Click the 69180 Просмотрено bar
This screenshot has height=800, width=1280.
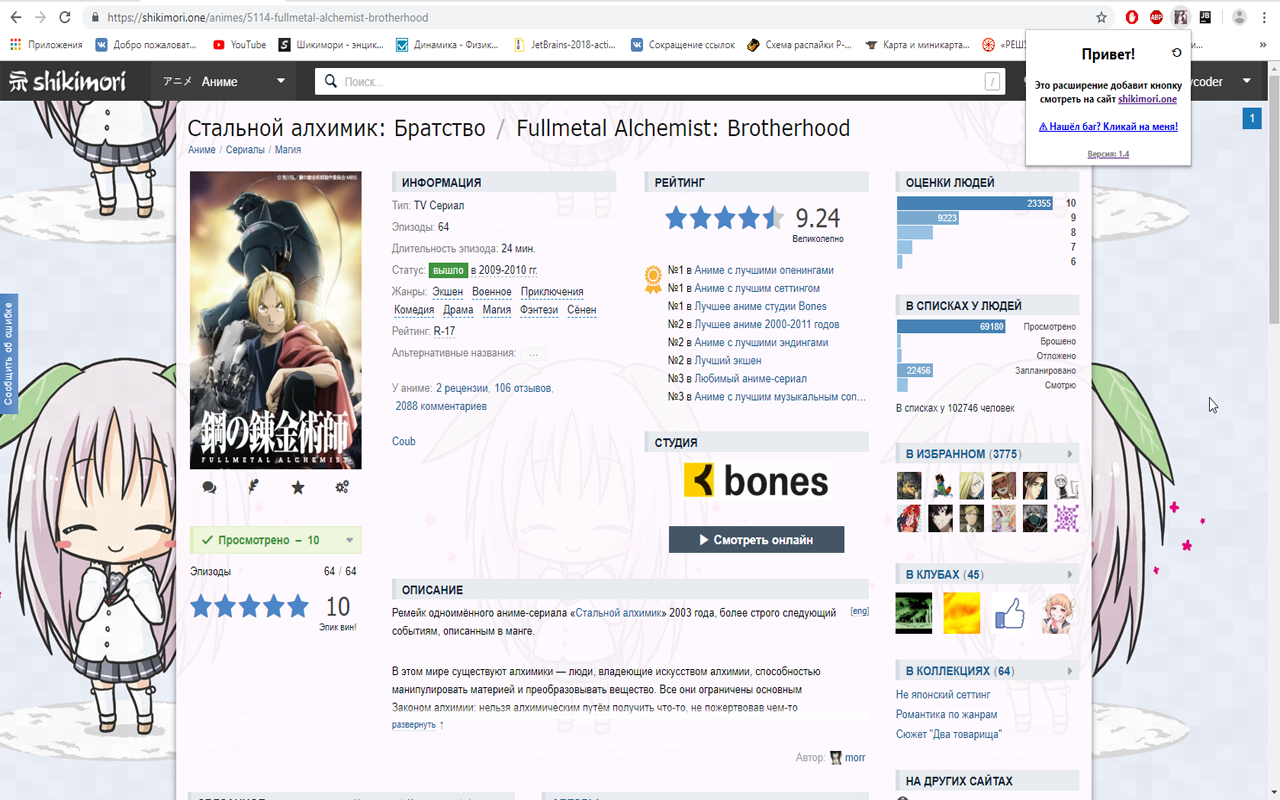click(x=951, y=327)
